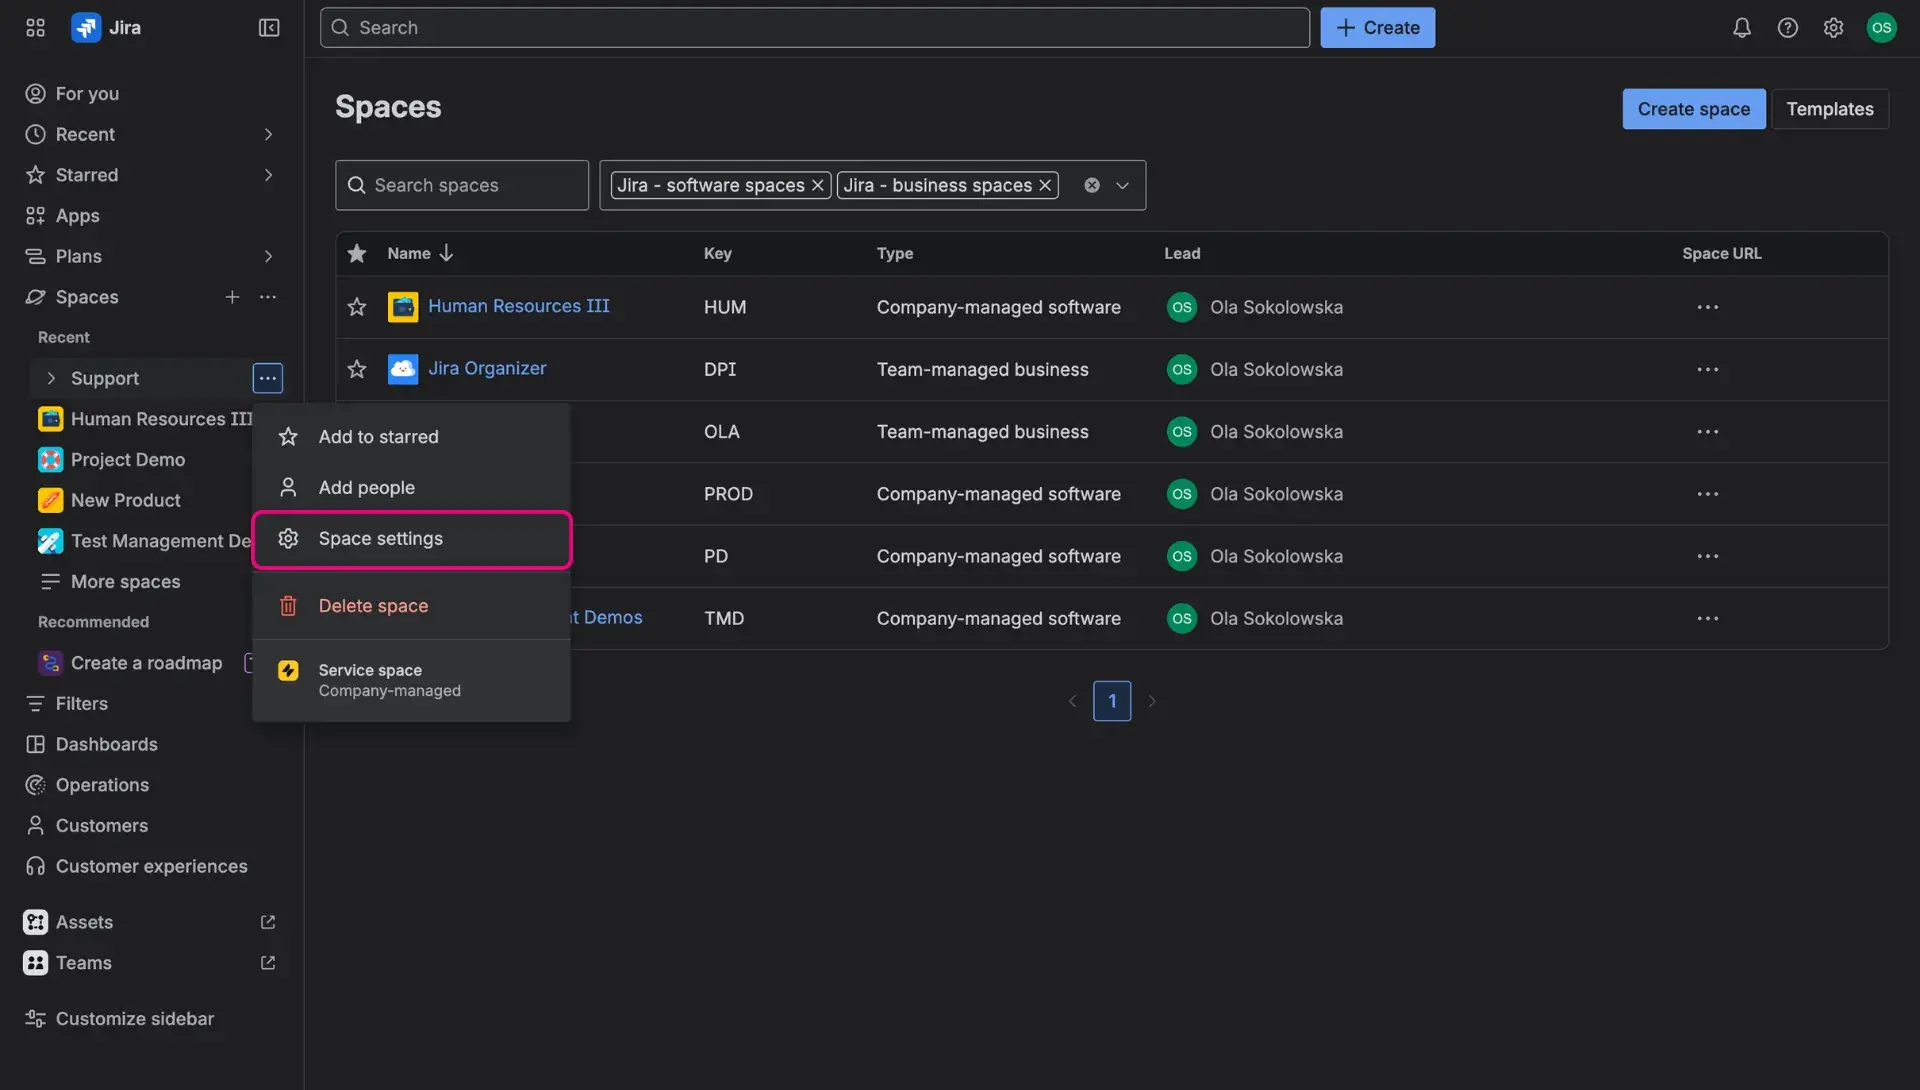1920x1090 pixels.
Task: Open the filters dropdown chevron
Action: tap(1123, 185)
